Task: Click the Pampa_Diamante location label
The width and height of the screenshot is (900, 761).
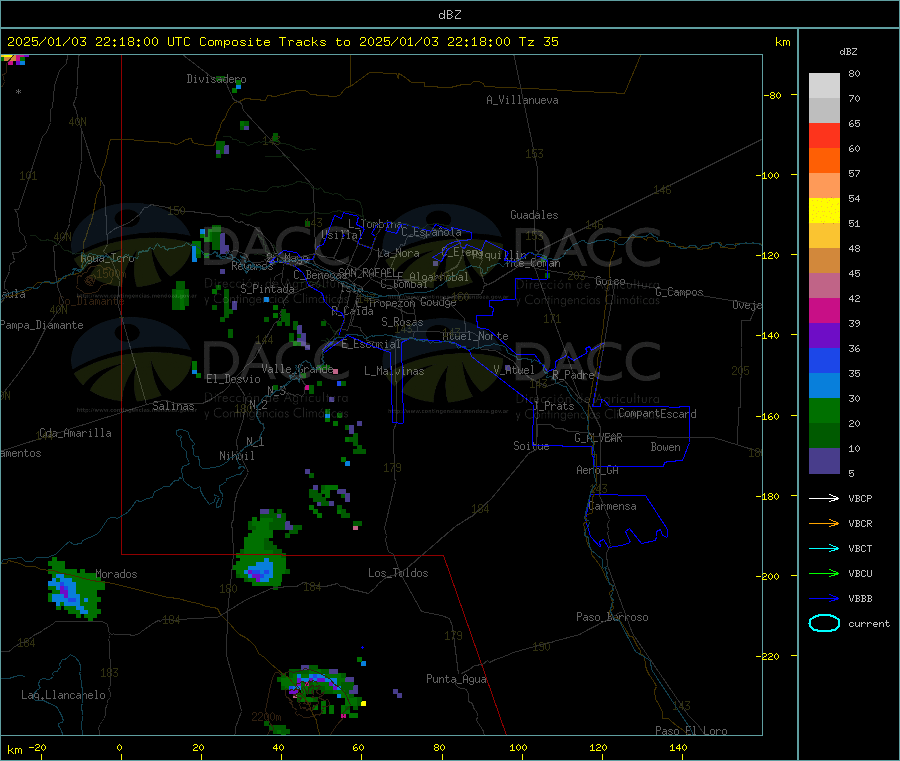Action: point(41,325)
